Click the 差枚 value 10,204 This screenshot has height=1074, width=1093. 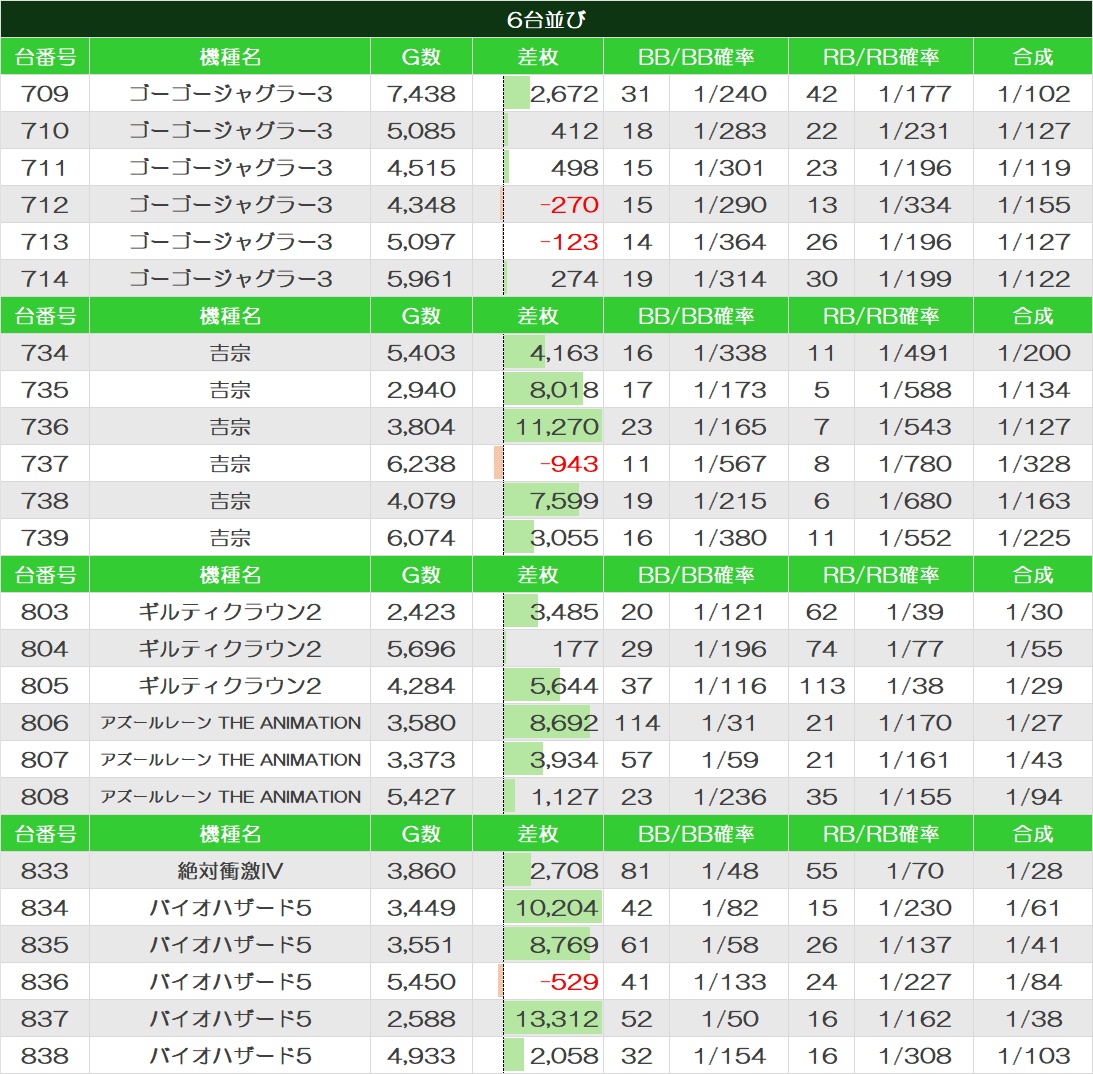pos(557,907)
